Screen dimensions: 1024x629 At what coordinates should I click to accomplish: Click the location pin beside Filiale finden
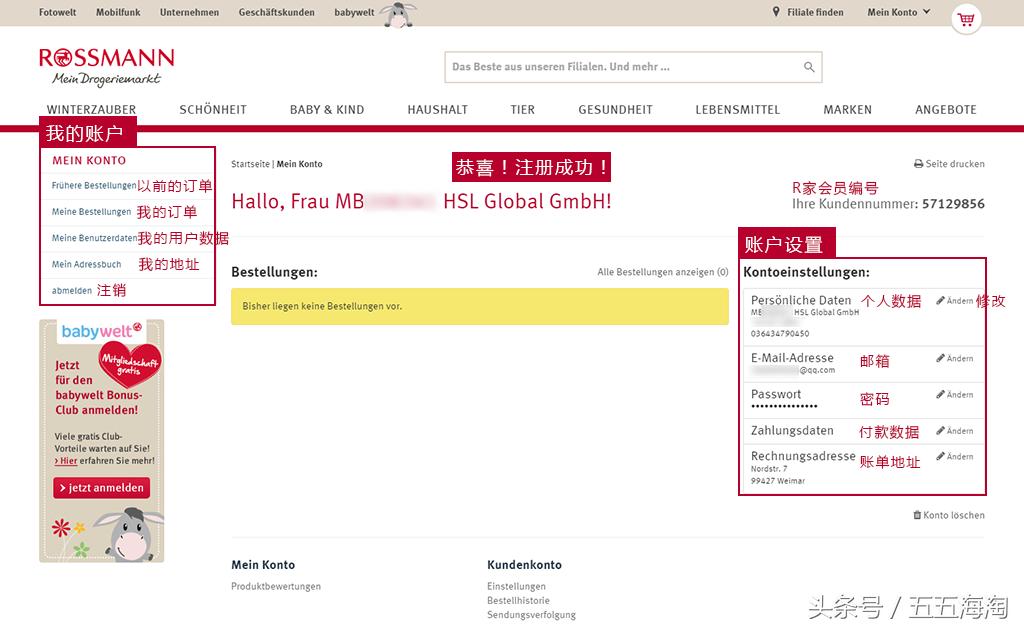coord(777,12)
